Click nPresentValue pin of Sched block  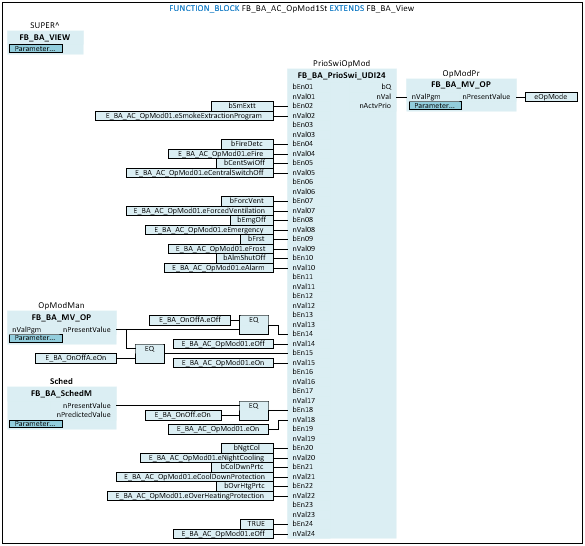tap(87, 405)
